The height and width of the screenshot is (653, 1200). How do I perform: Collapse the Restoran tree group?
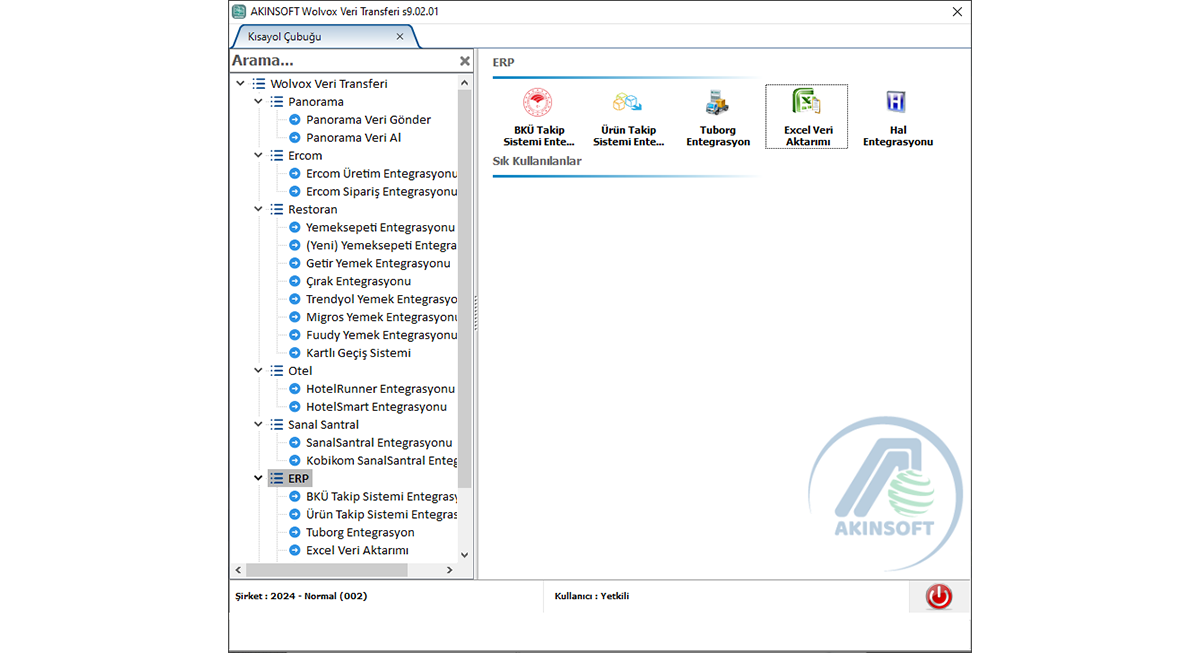(x=258, y=210)
